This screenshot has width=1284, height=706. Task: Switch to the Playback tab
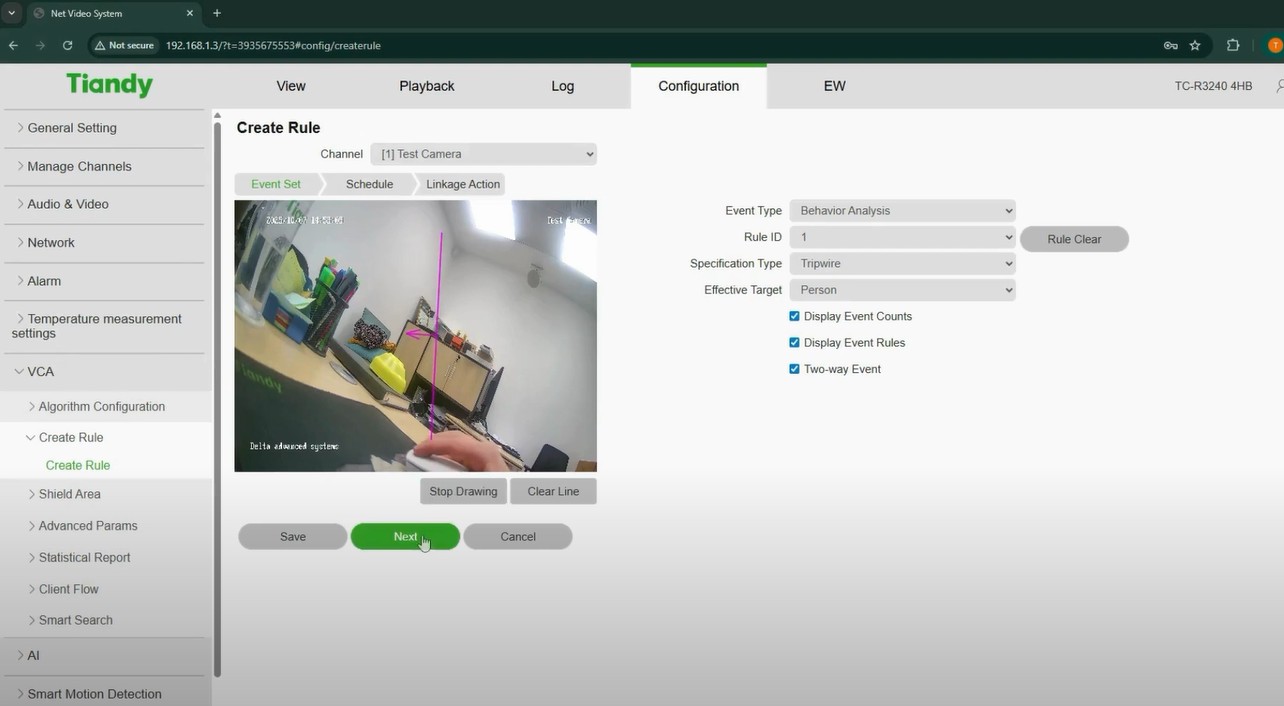click(x=426, y=86)
